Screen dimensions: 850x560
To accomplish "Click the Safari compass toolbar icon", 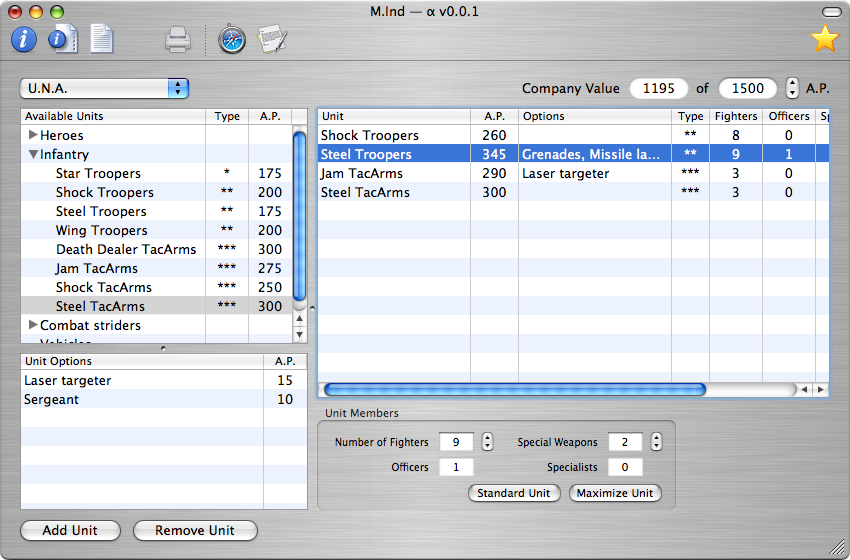I will pos(231,40).
